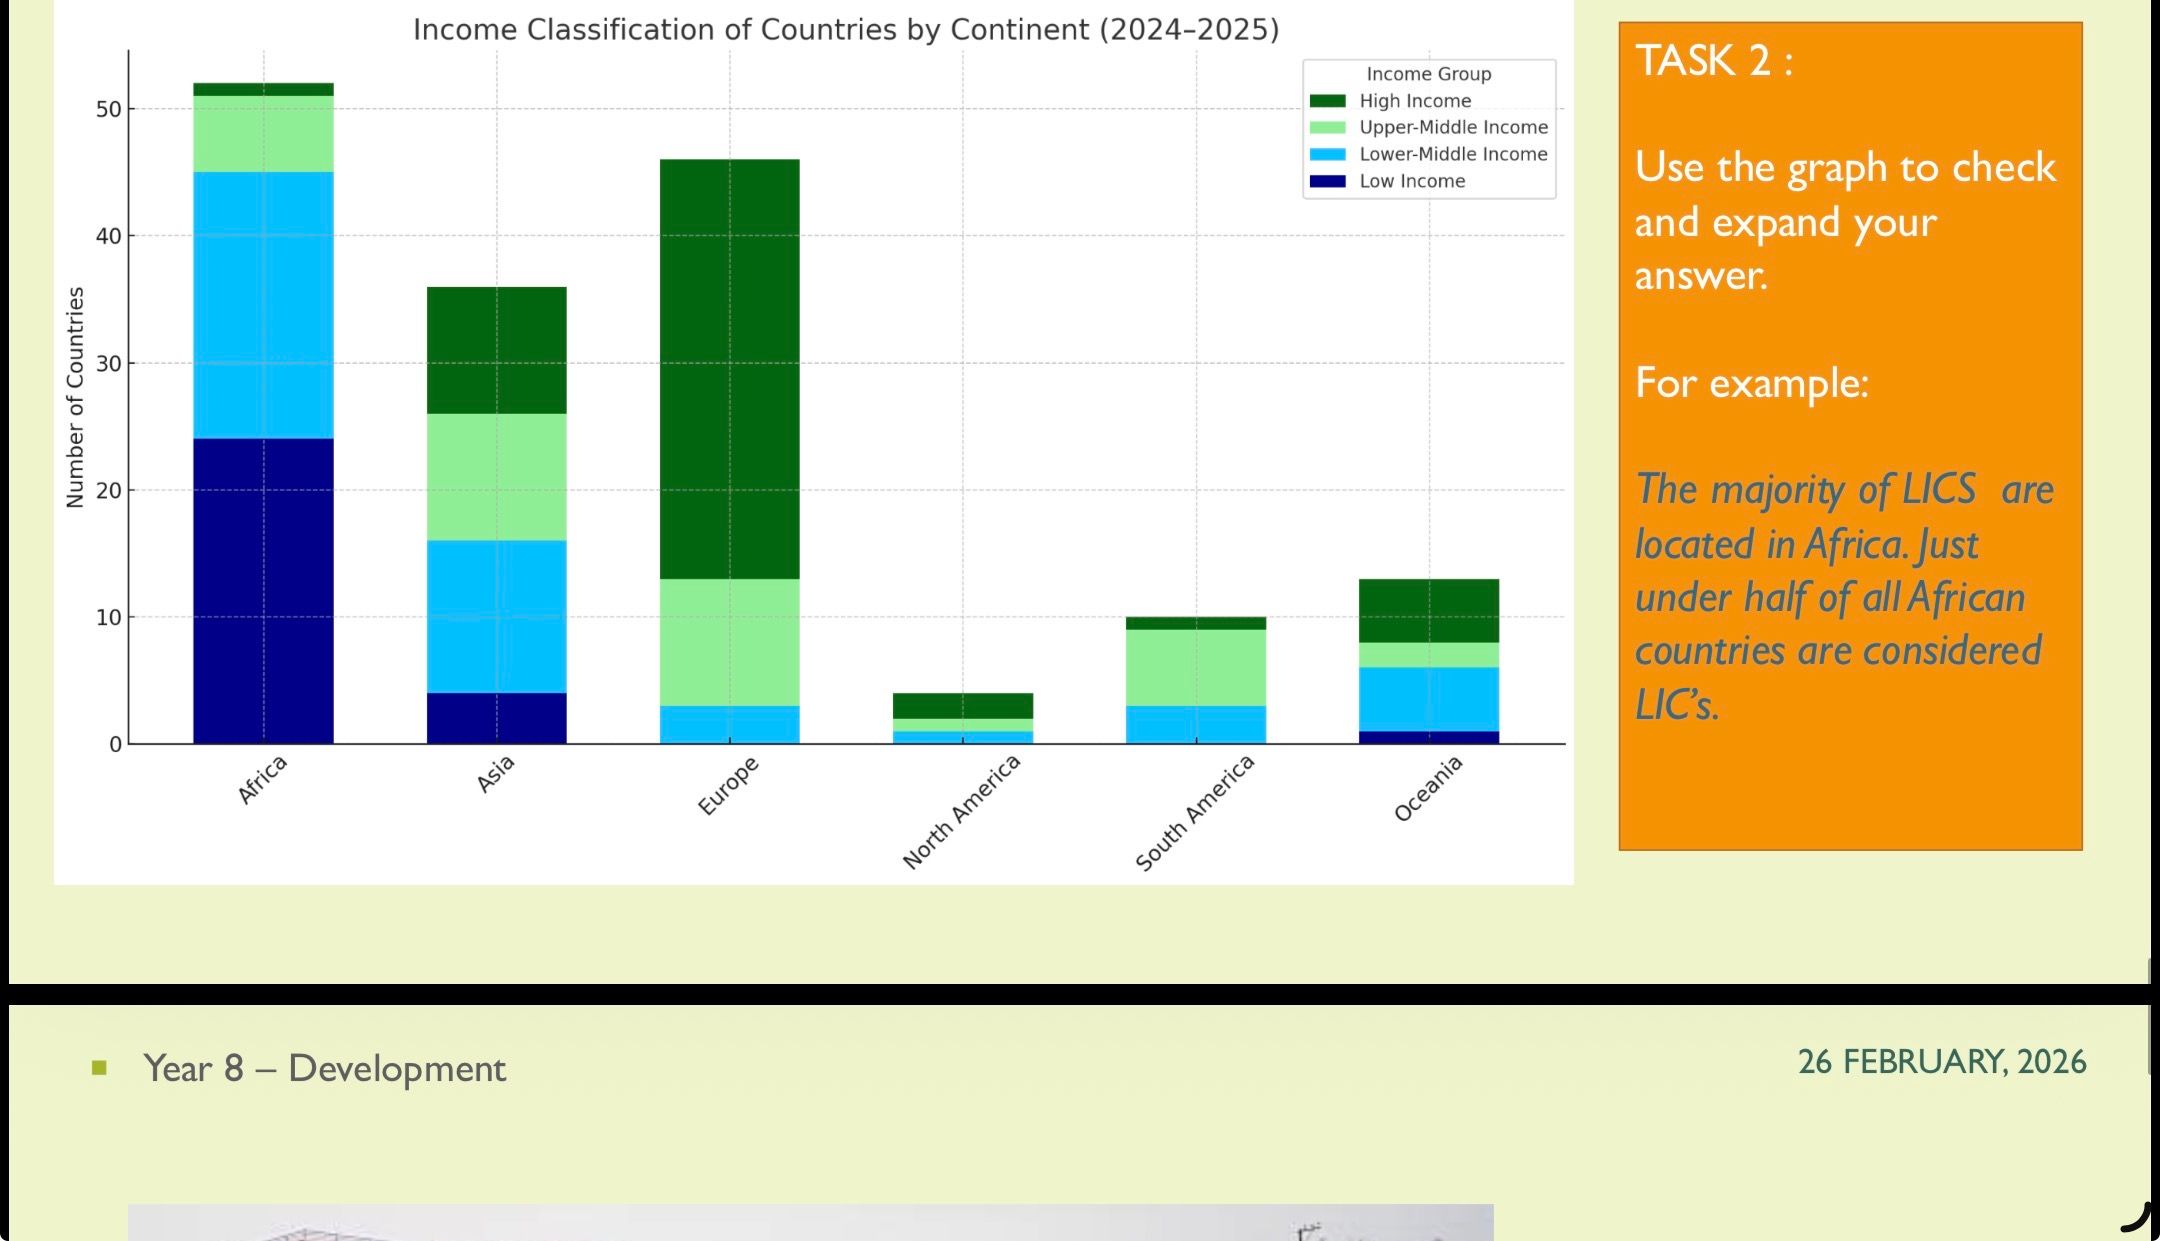The height and width of the screenshot is (1241, 2160).
Task: Click the Europe x-axis label
Action: tap(728, 786)
